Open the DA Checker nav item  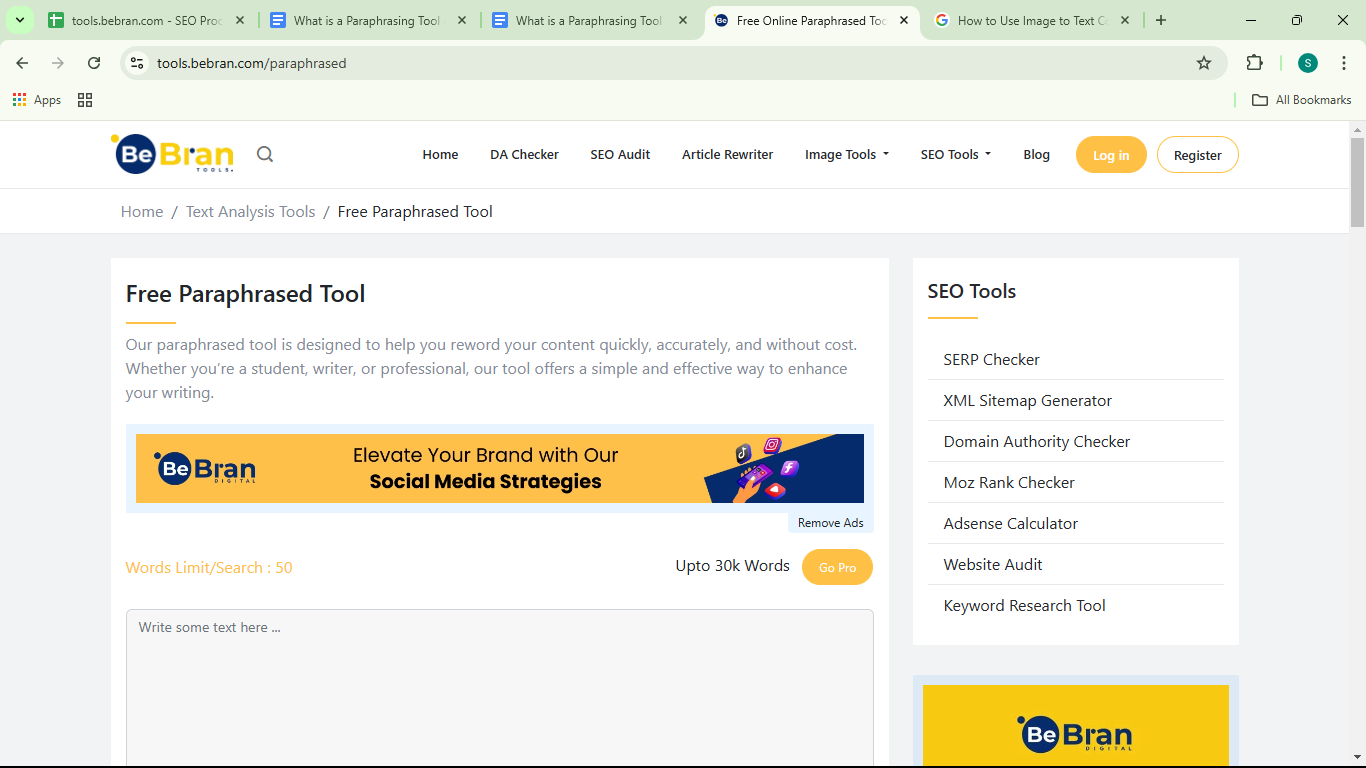tap(524, 154)
